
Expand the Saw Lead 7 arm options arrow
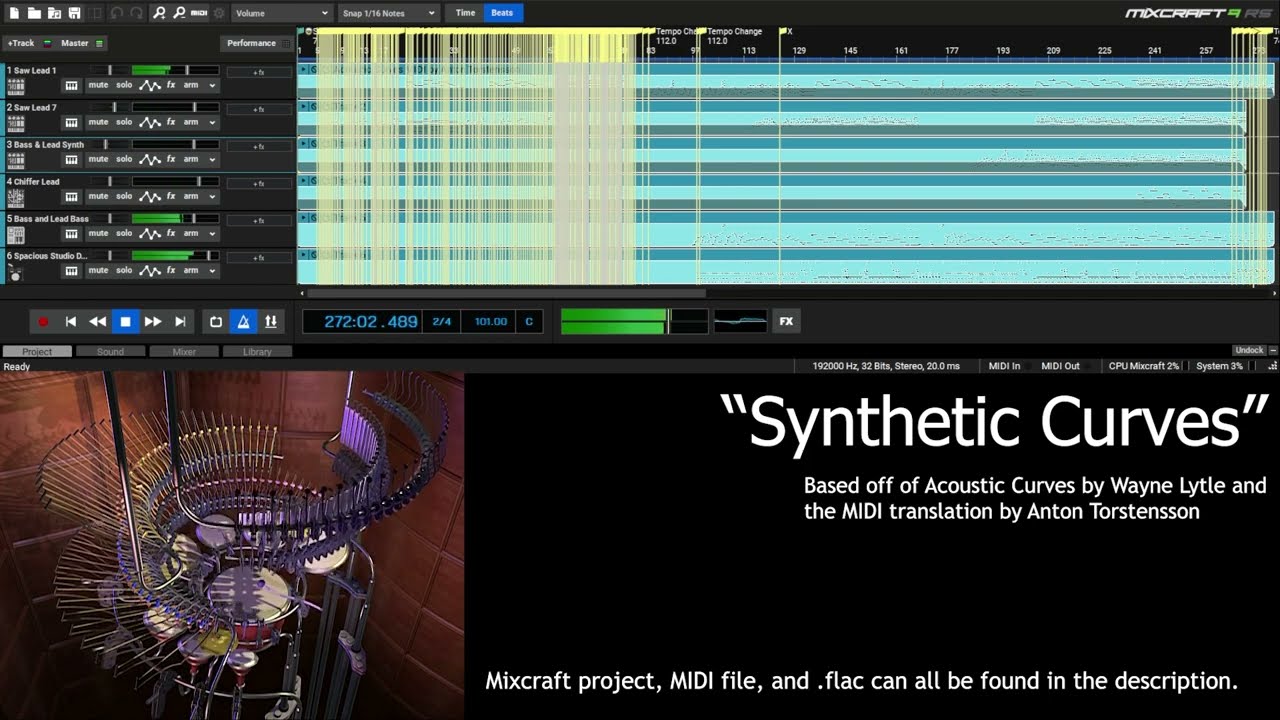[212, 123]
